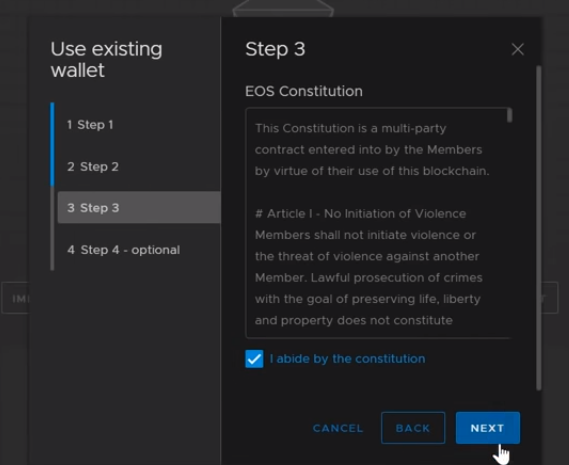Screen dimensions: 569x465
Task: Click the hidden button at right edge behind dialog
Action: point(550,298)
